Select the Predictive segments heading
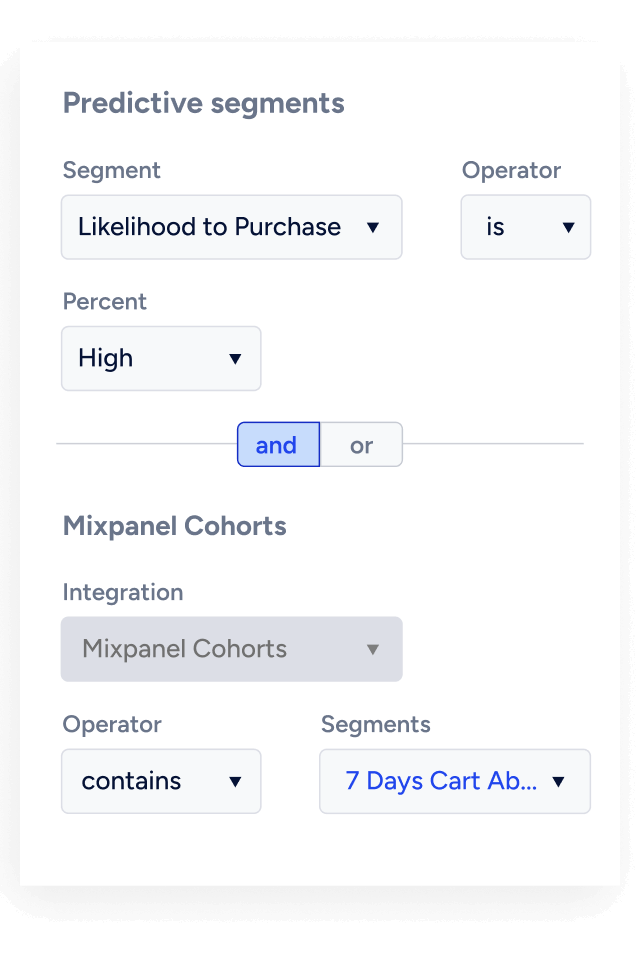The width and height of the screenshot is (640, 956). coord(203,103)
